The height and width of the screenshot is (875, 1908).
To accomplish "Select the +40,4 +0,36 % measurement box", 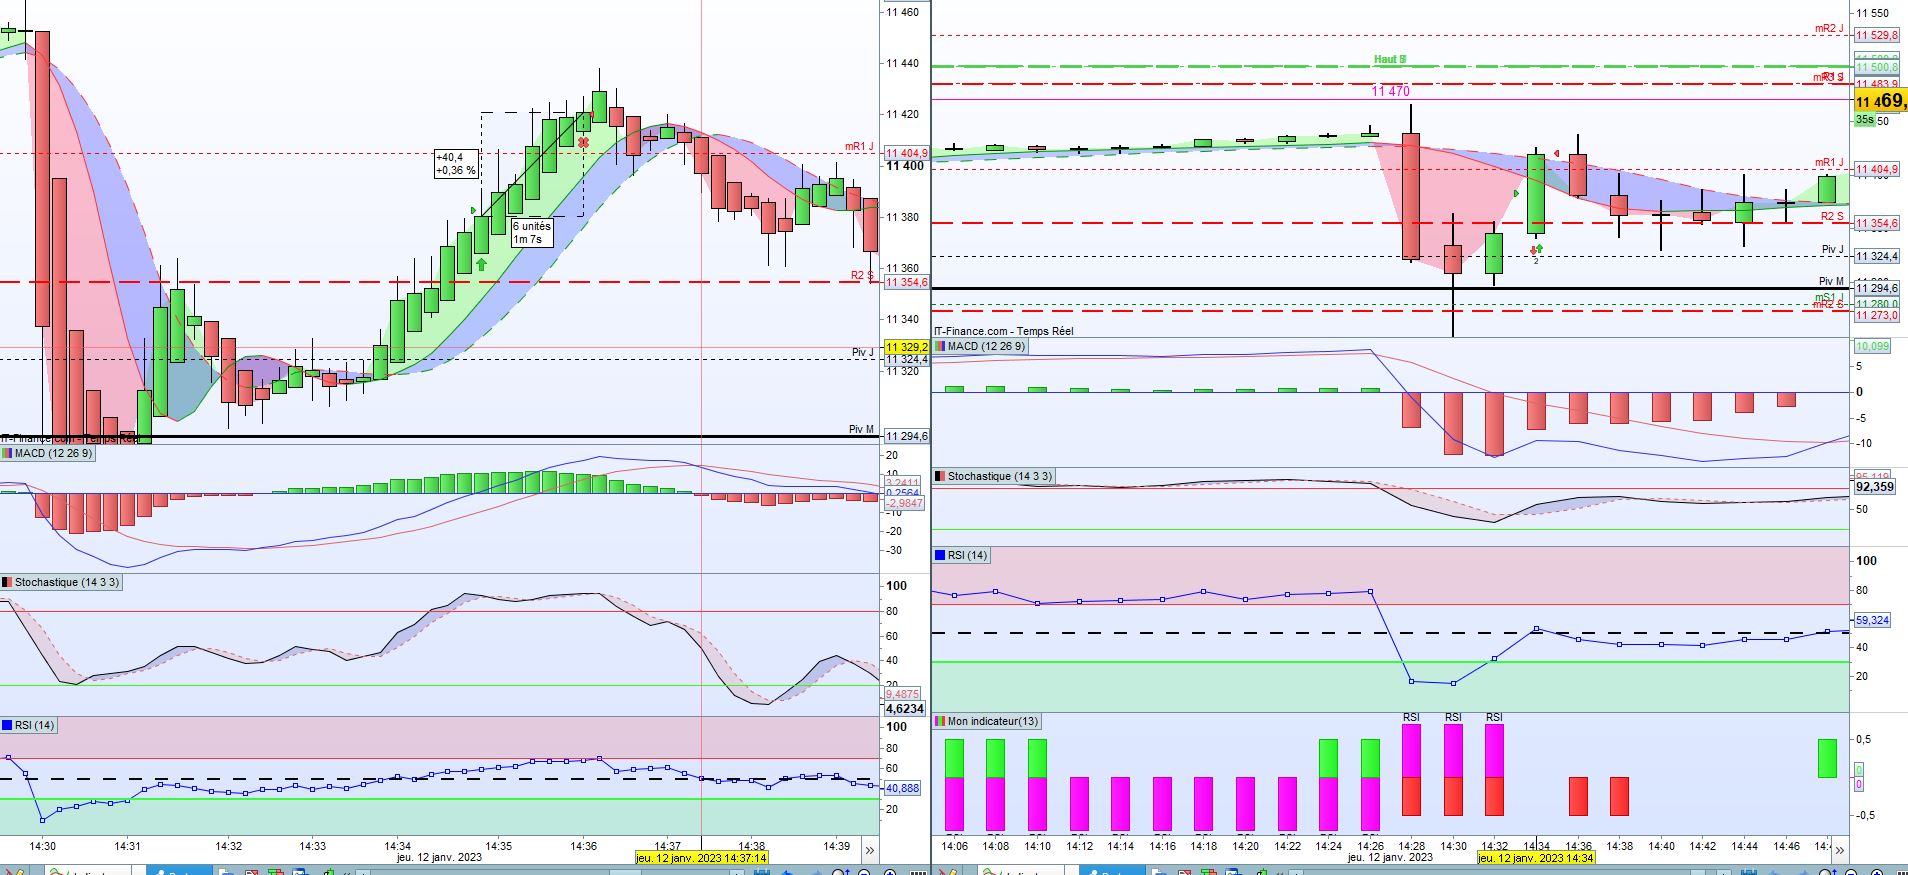I will [456, 164].
